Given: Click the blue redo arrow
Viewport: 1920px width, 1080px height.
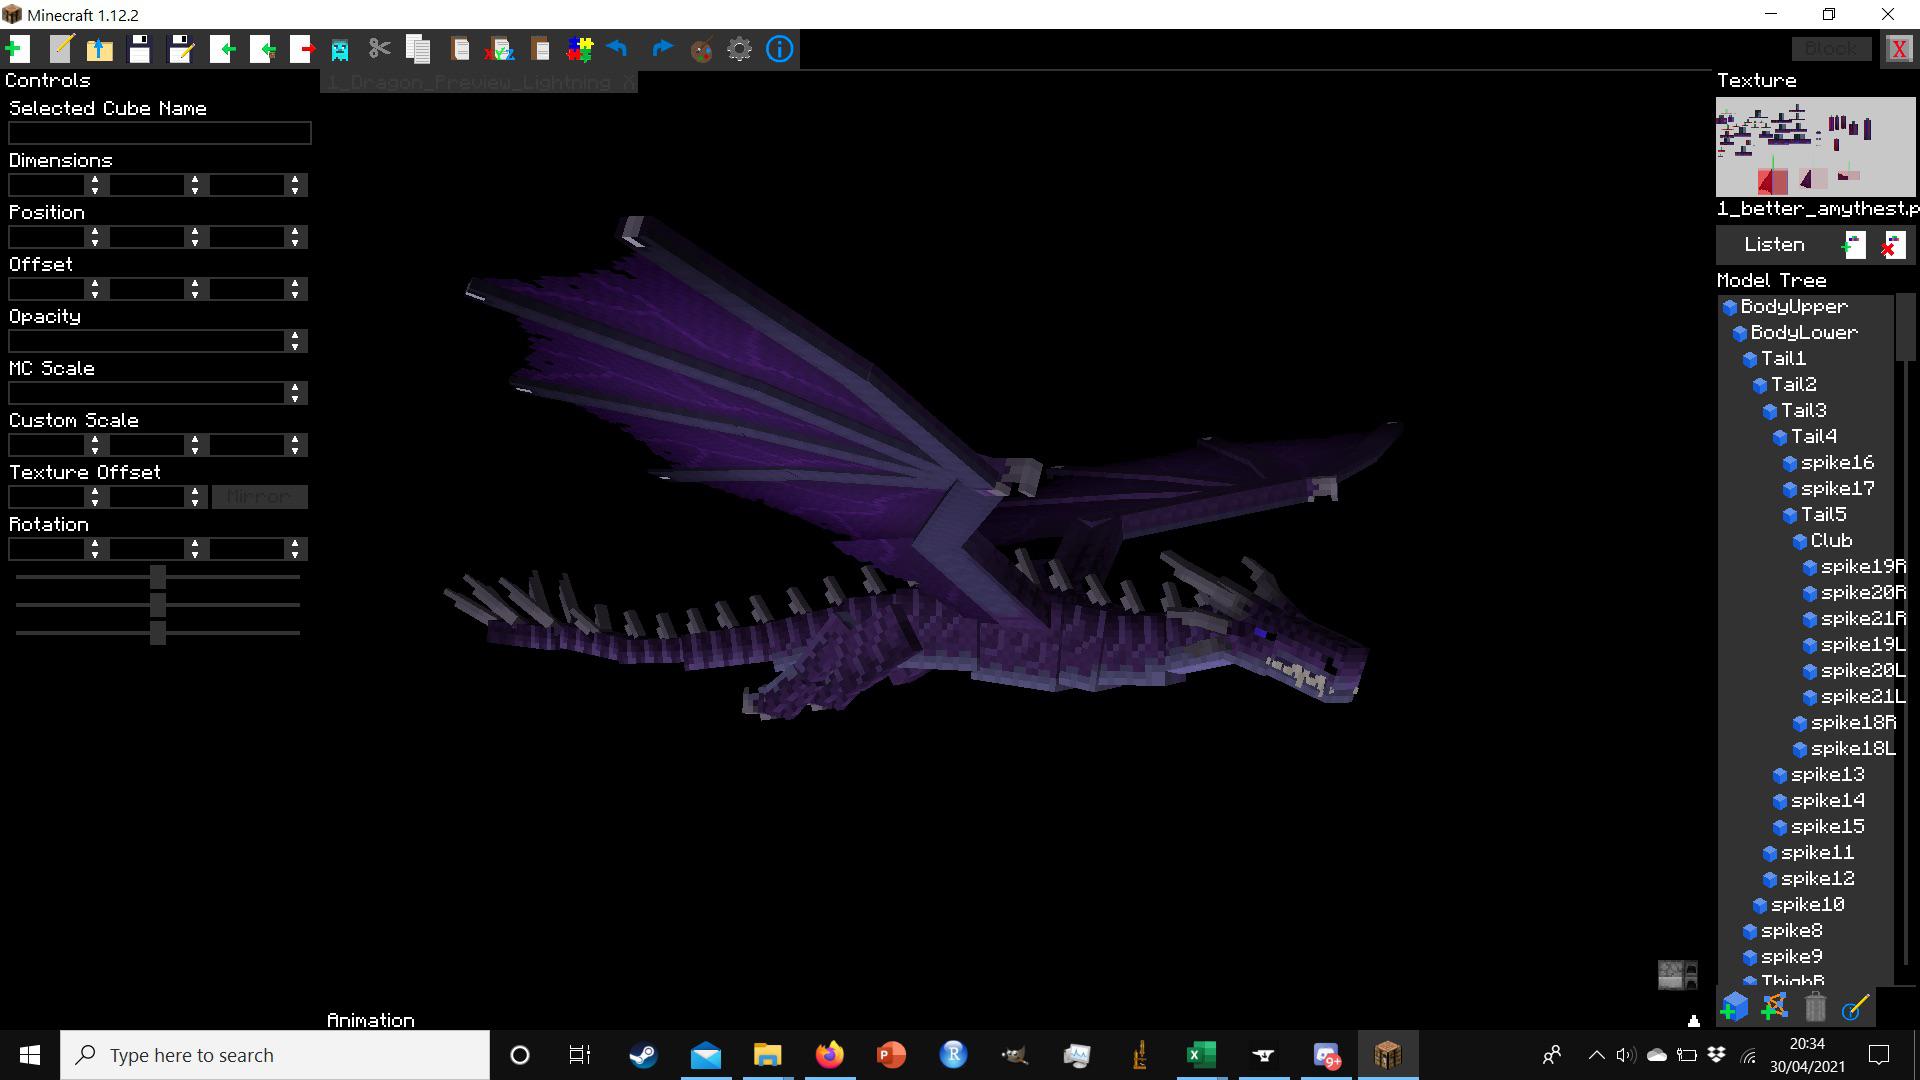Looking at the screenshot, I should coord(661,49).
